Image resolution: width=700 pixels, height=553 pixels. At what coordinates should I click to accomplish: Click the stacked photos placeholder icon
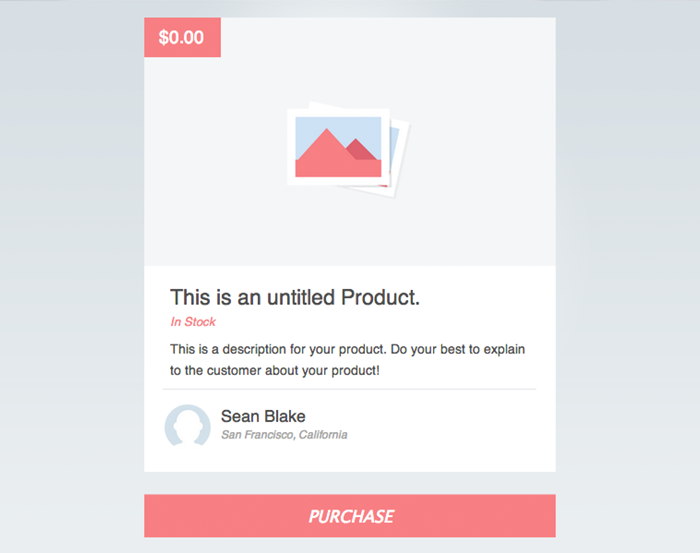coord(348,150)
